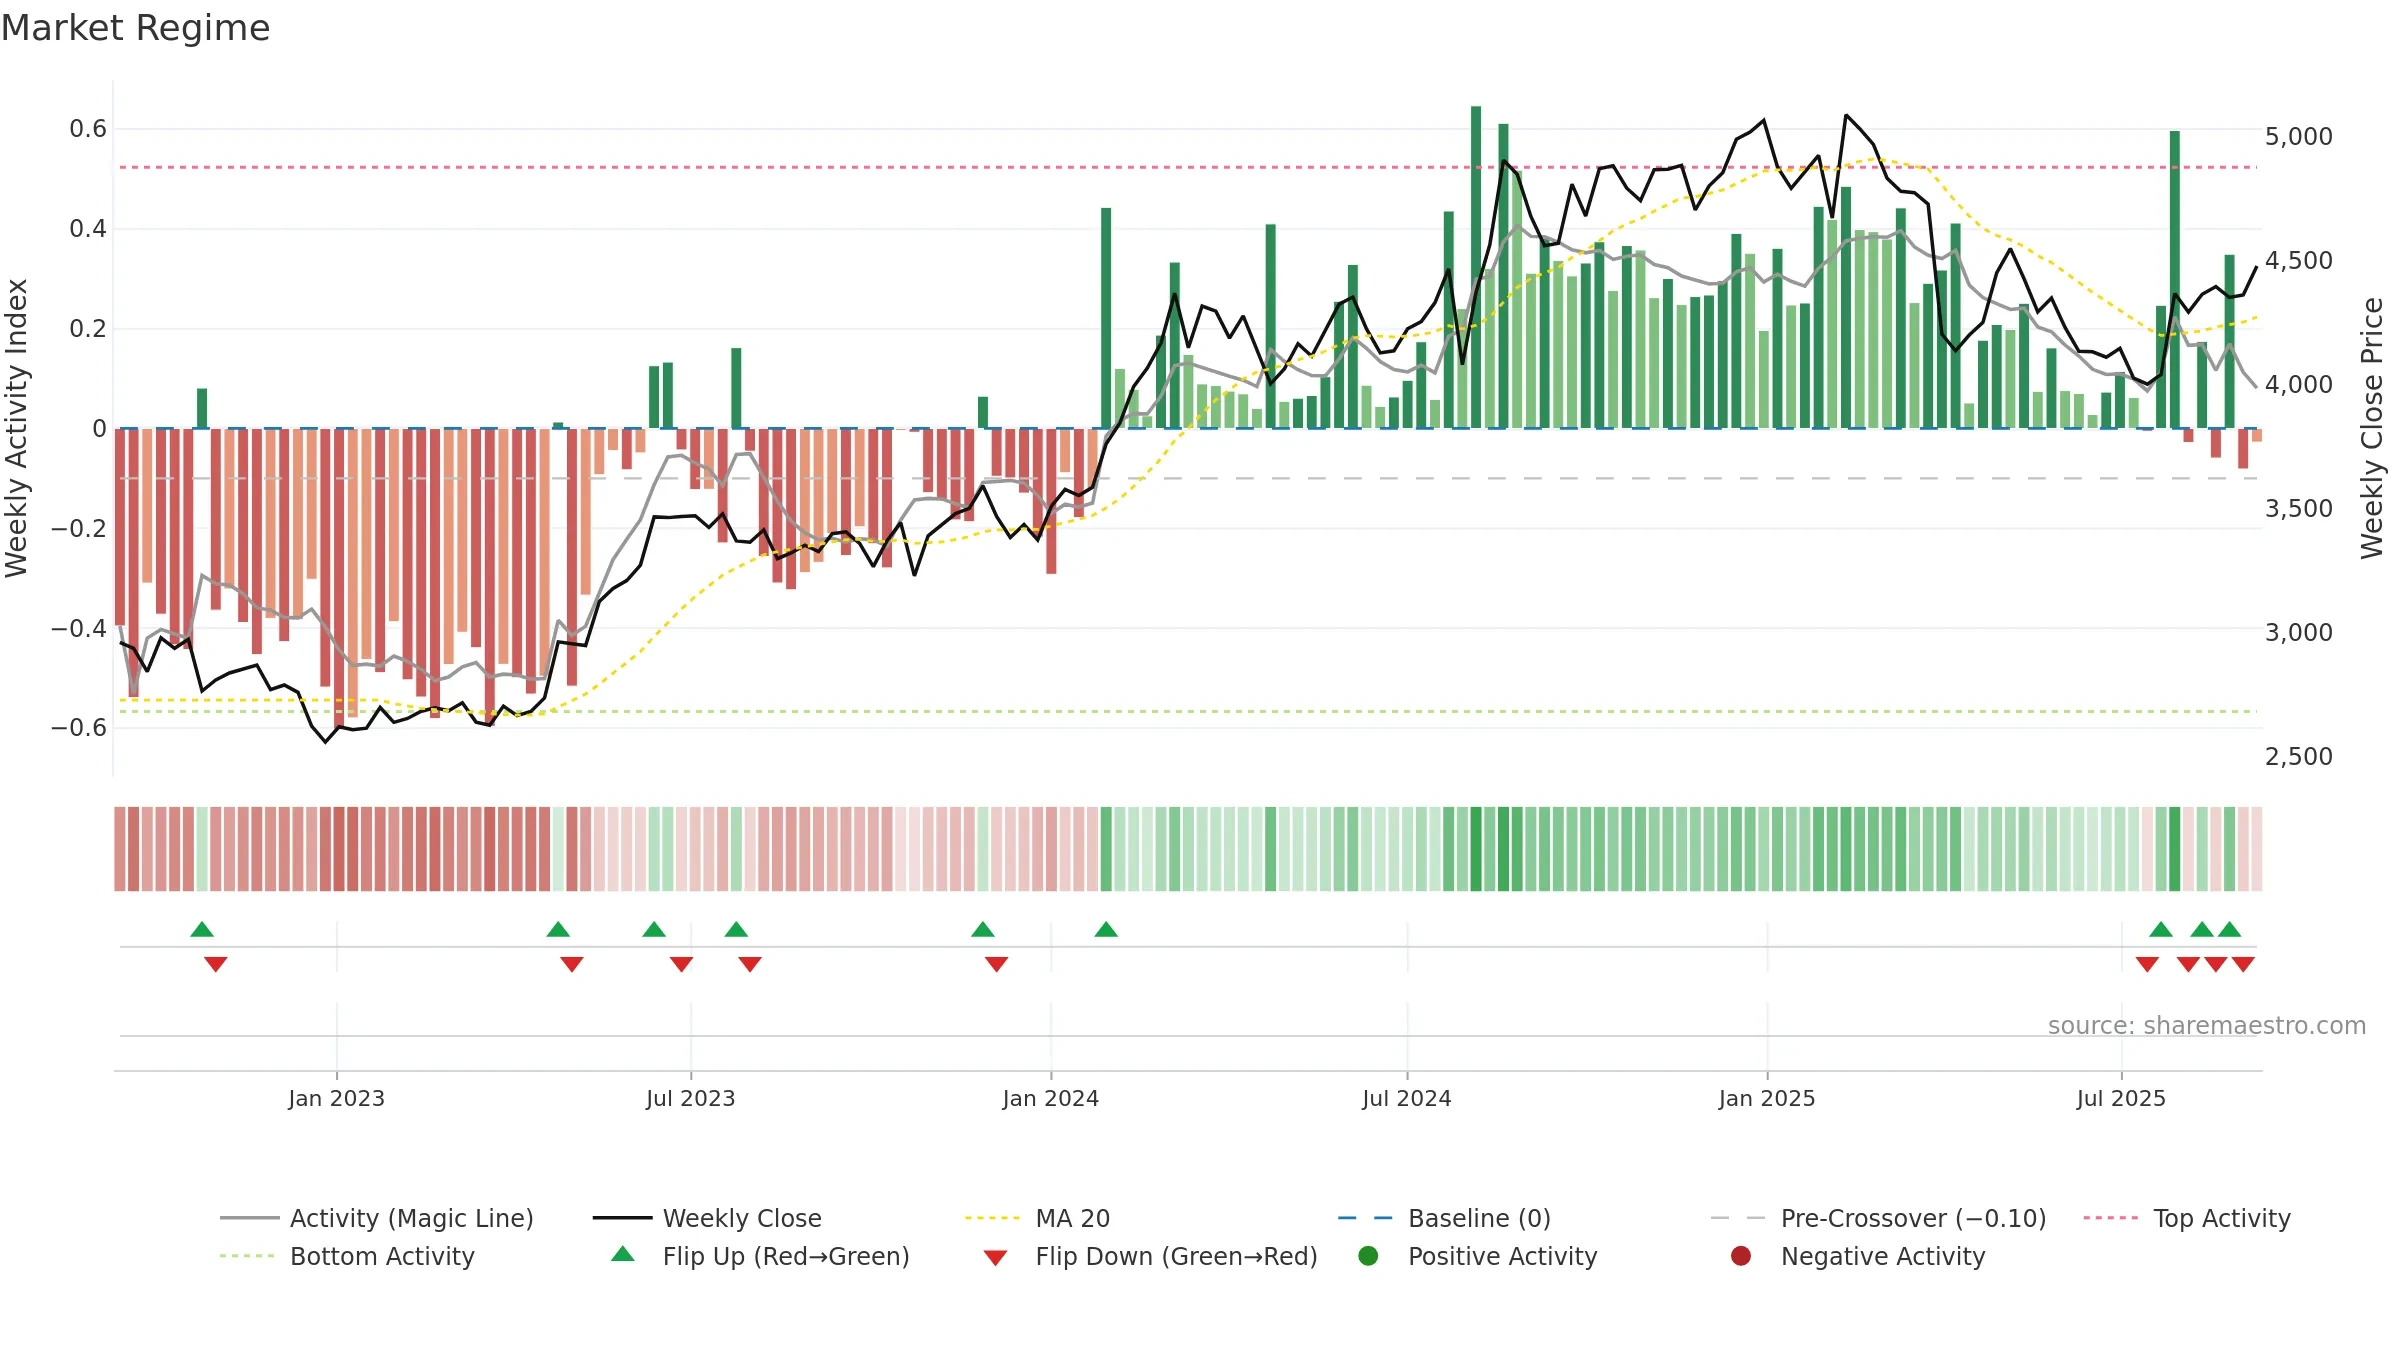Toggle the Baseline (0) legend entry
Screen dimensions: 2400x1350
[x=1444, y=1218]
